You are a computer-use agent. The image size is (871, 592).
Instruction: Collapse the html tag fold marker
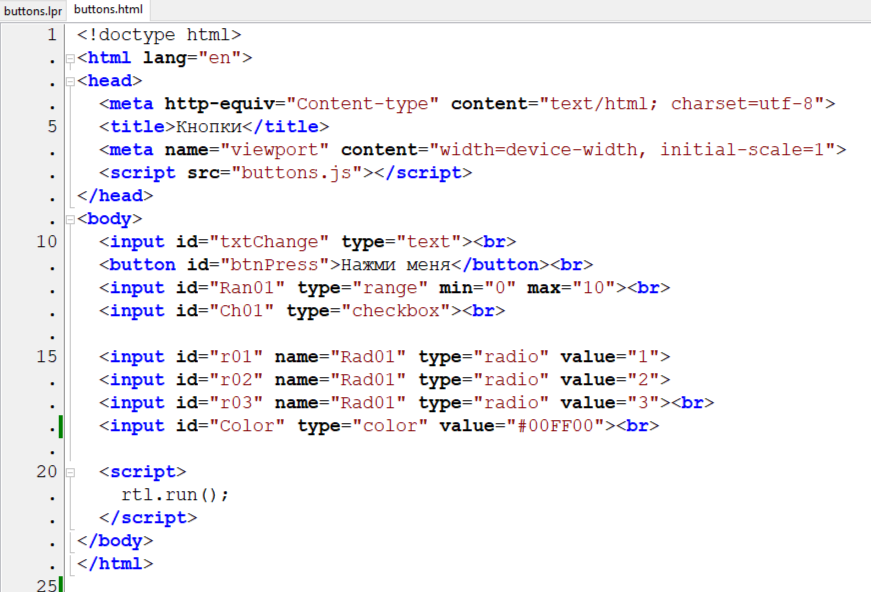[71, 58]
